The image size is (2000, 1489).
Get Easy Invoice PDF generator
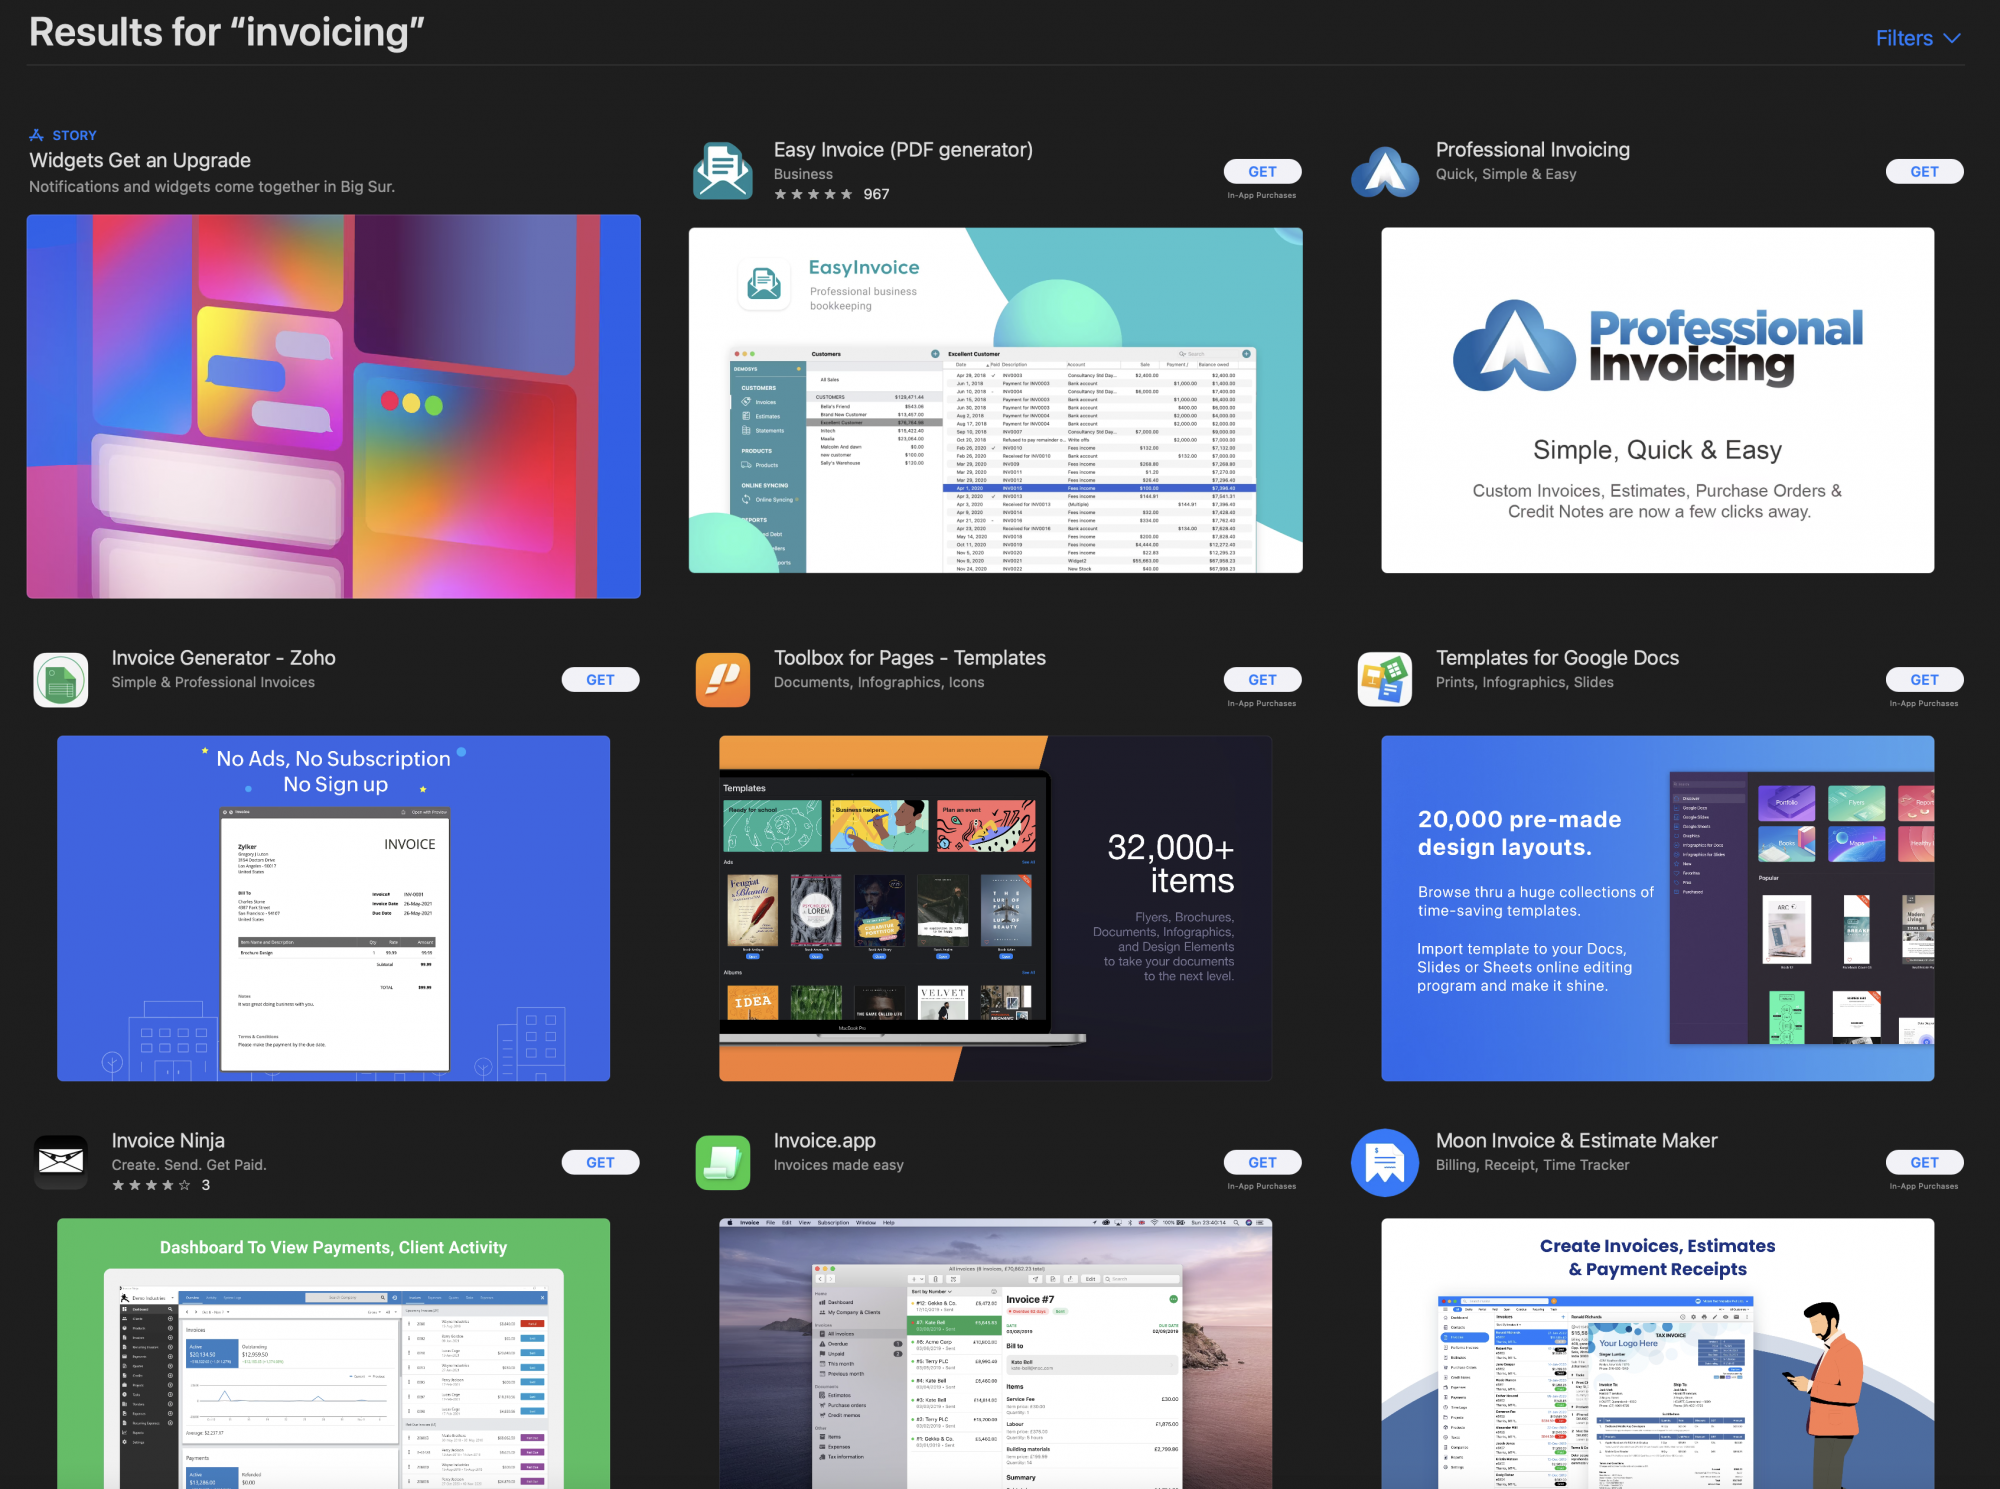pyautogui.click(x=1262, y=172)
